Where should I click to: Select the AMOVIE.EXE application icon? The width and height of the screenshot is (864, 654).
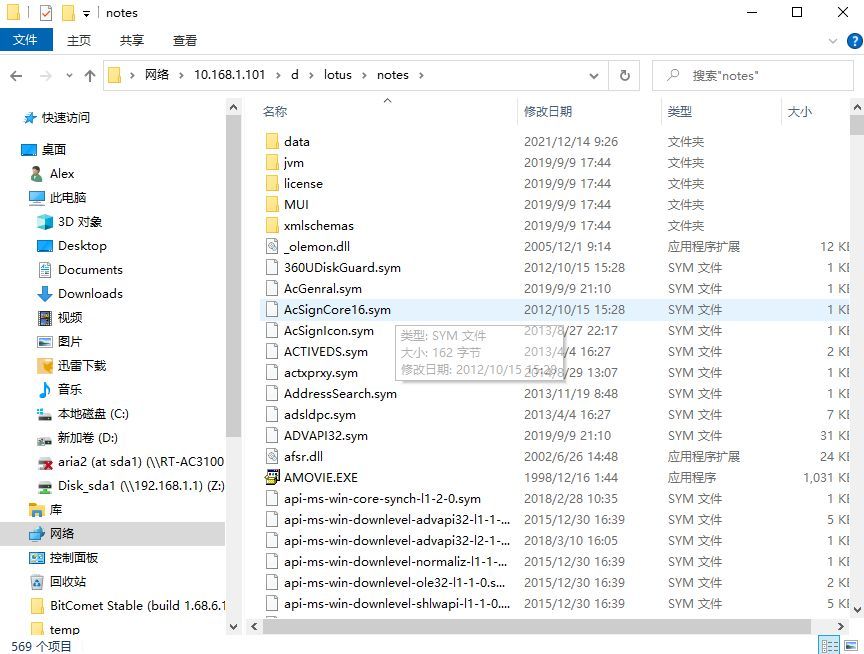tap(272, 477)
